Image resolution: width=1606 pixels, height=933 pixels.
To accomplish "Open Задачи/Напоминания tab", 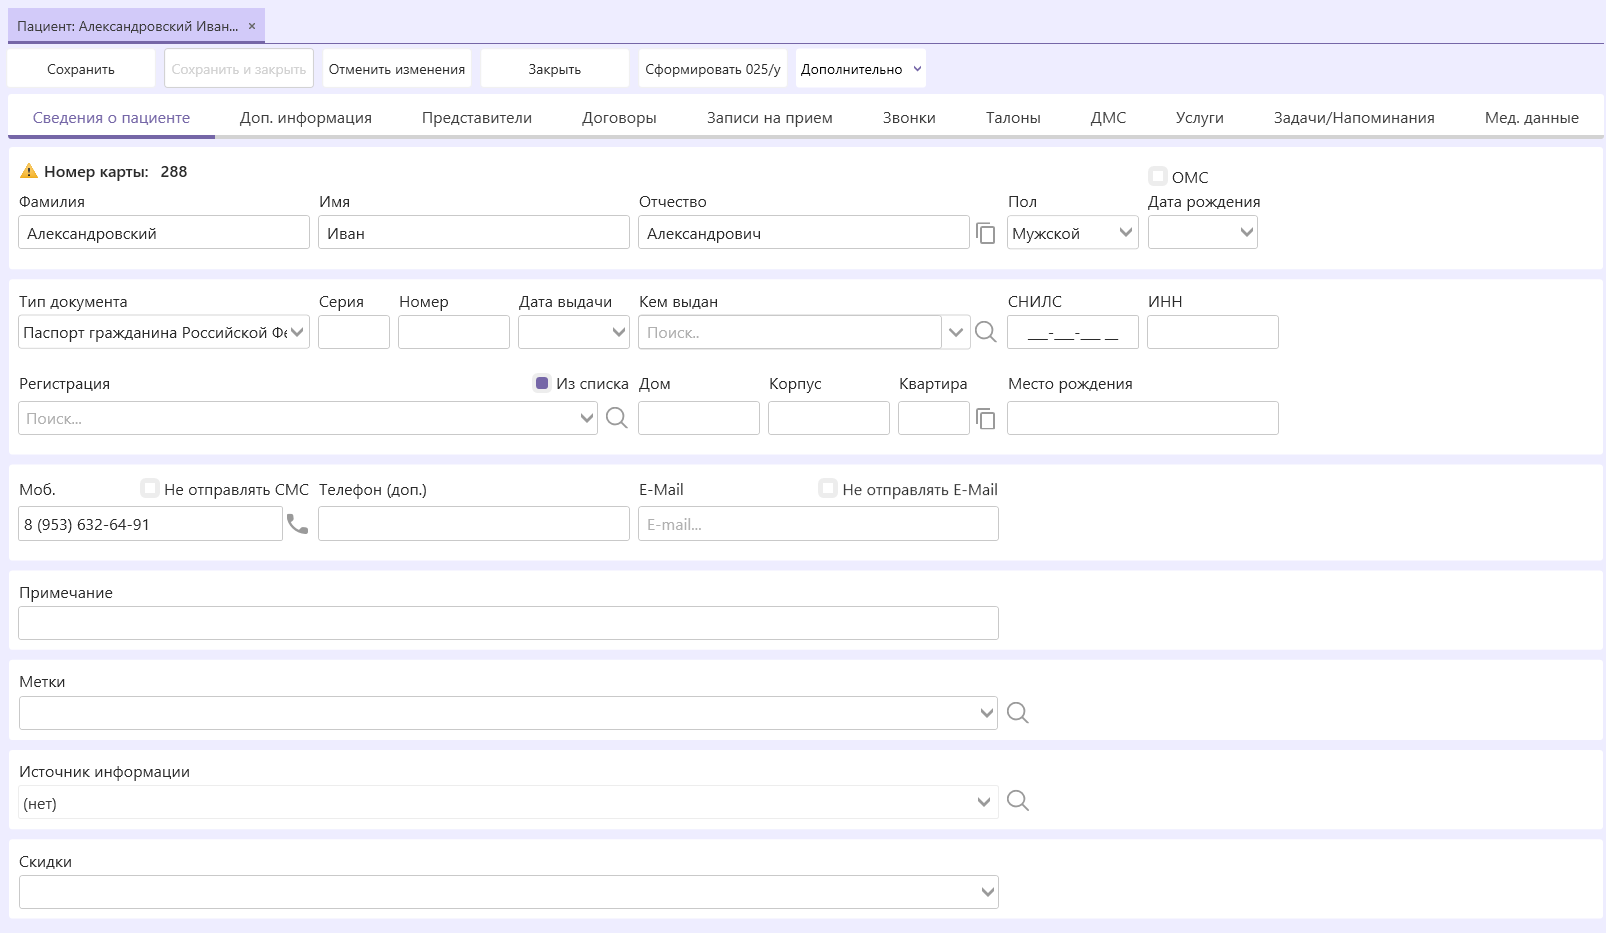I will click(x=1354, y=117).
